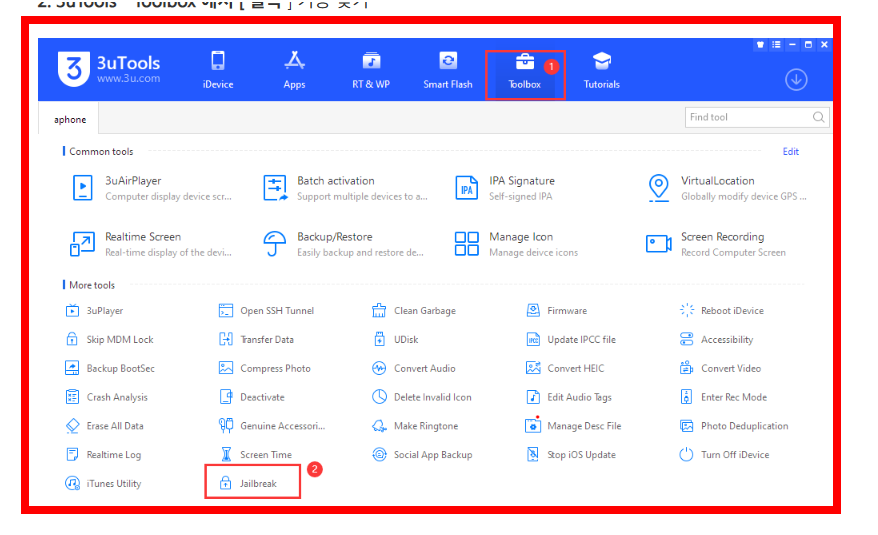Launch 3uAirPlayer tool
This screenshot has width=878, height=535.
tap(151, 188)
